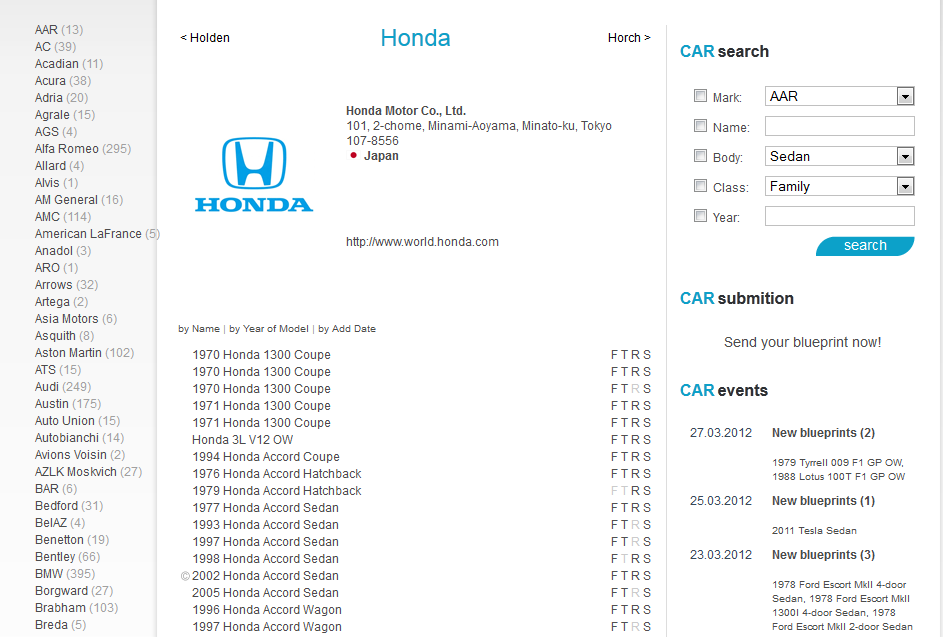The height and width of the screenshot is (637, 943).
Task: Tick the Name search checkbox
Action: tap(700, 126)
